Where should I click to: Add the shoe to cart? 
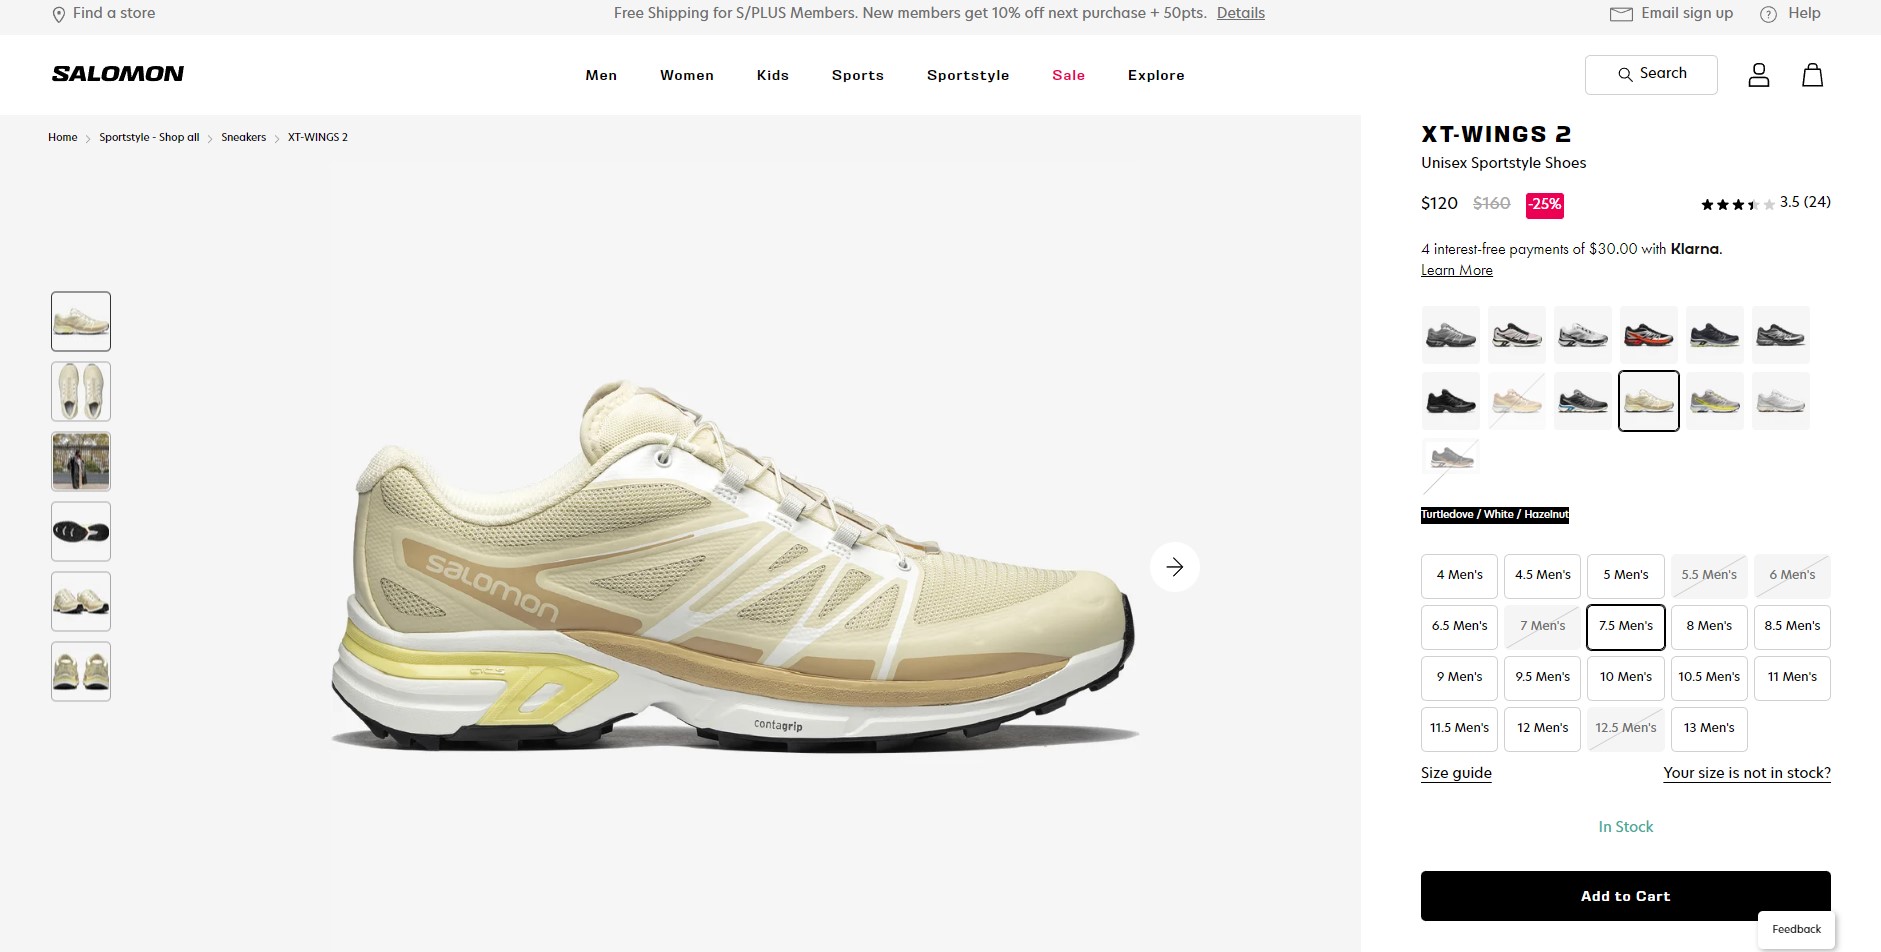pyautogui.click(x=1625, y=896)
